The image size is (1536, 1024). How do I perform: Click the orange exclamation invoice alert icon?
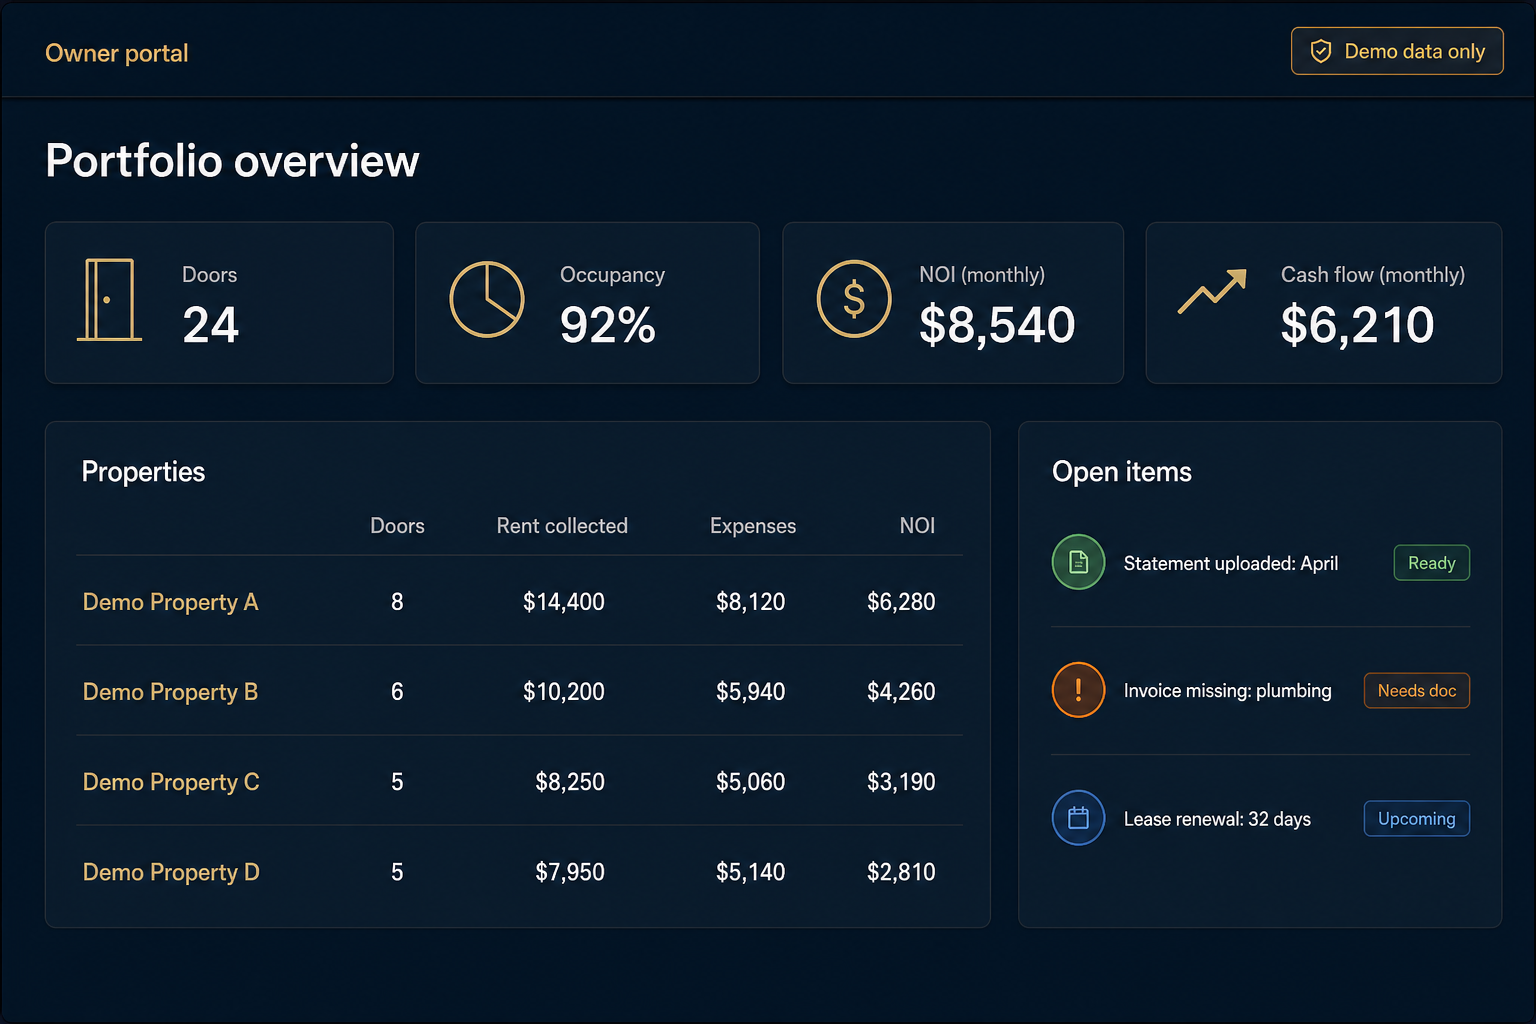1078,690
